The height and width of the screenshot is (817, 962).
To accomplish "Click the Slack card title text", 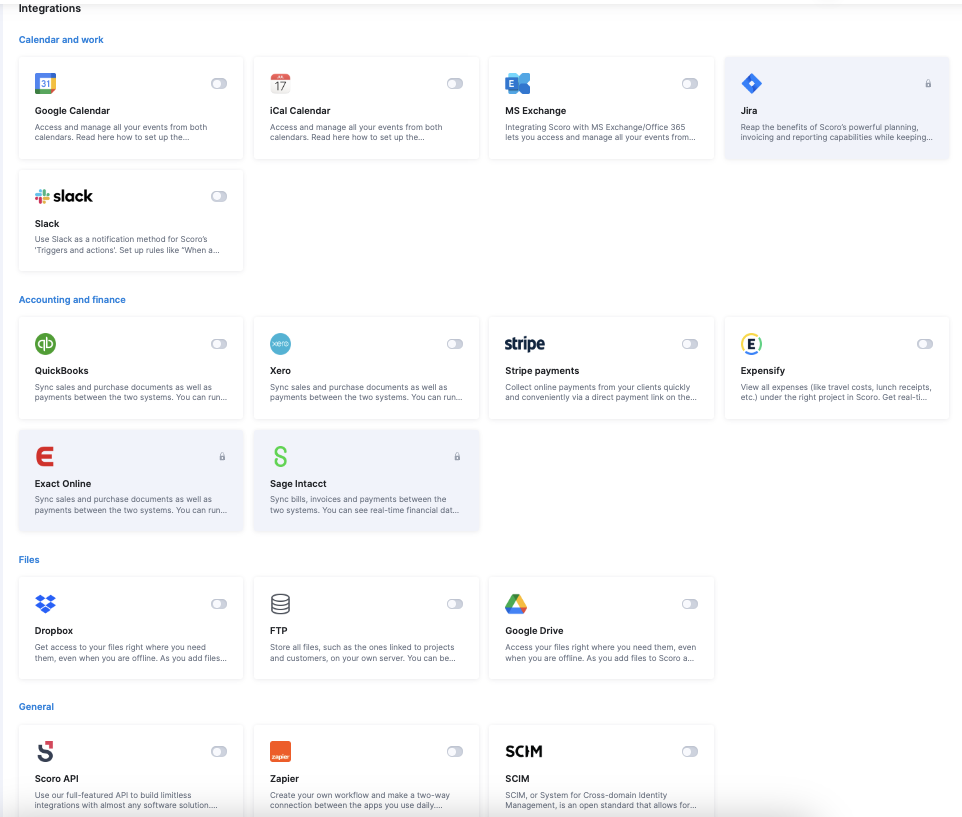I will point(47,224).
